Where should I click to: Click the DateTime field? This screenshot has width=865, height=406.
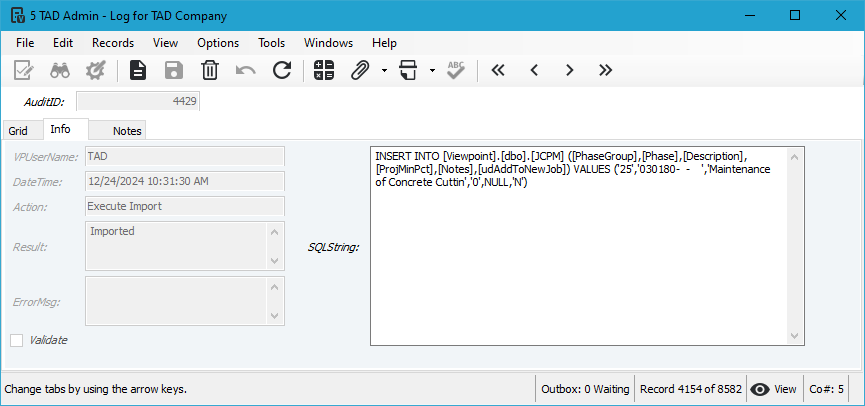pyautogui.click(x=185, y=181)
